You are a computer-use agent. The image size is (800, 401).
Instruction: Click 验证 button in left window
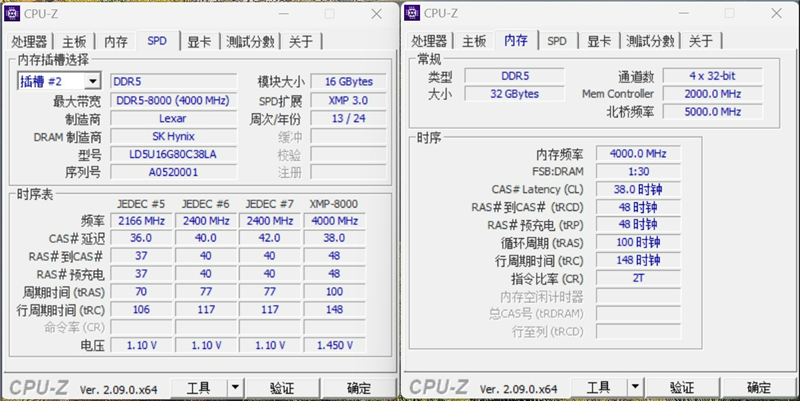(x=282, y=388)
